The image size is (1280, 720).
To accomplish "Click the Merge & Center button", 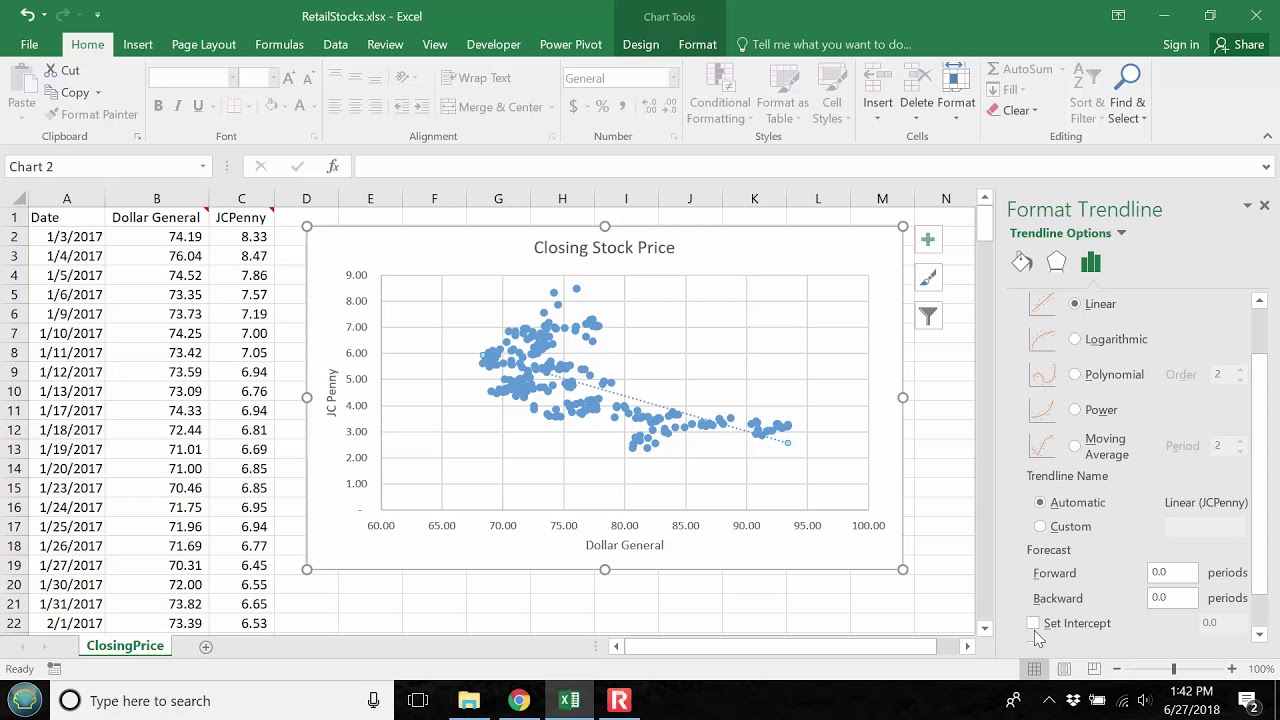I will coord(492,107).
